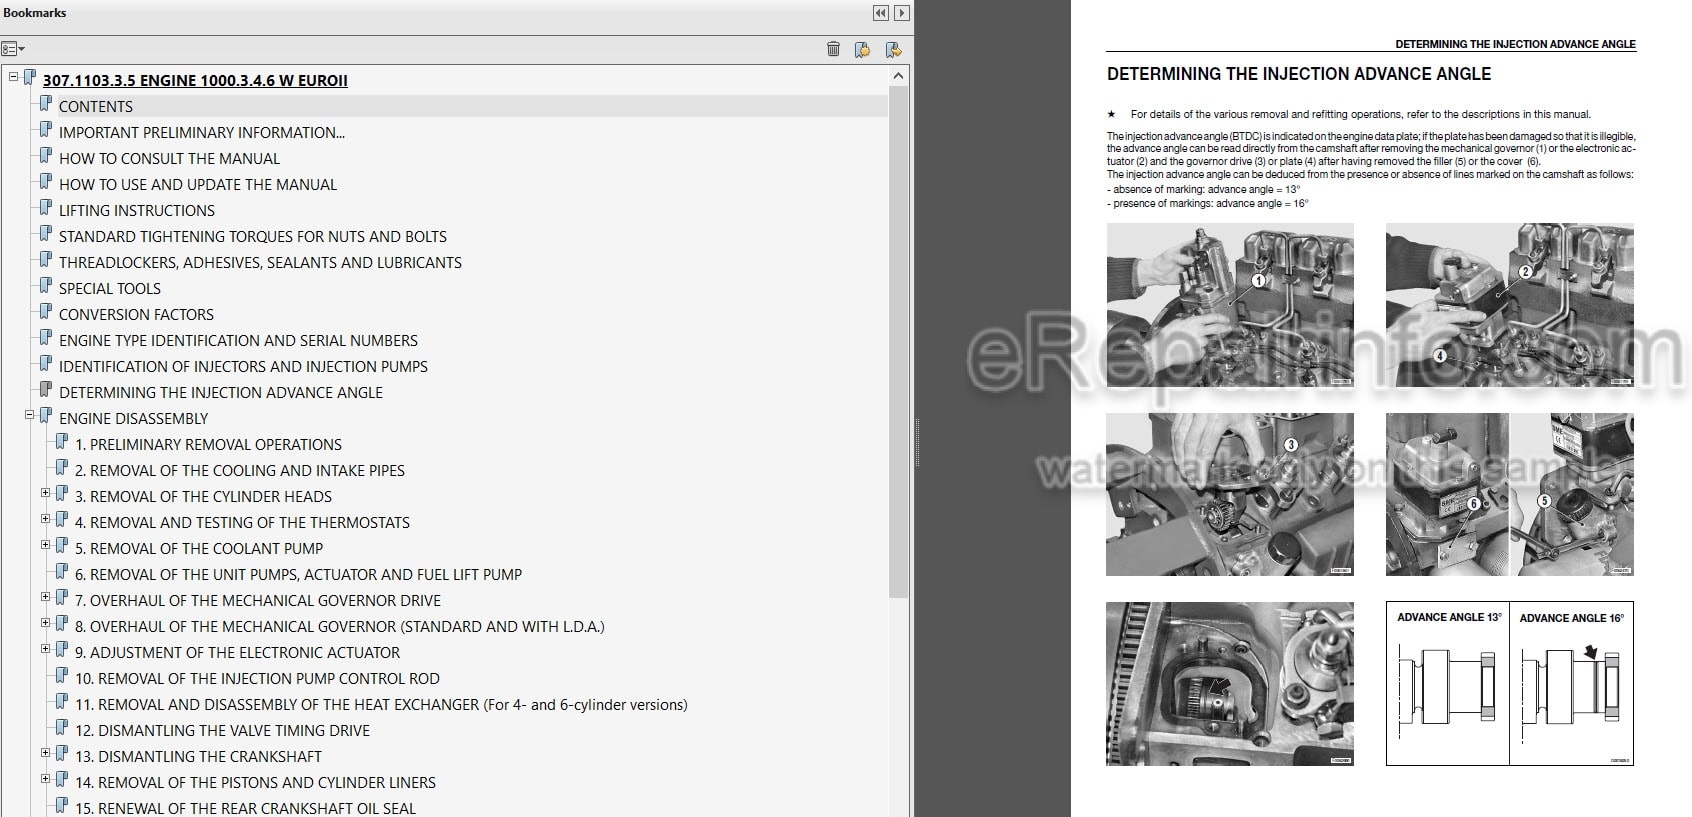
Task: Click the bookmark icon beside SPECIAL TOOLS
Action: (x=45, y=286)
